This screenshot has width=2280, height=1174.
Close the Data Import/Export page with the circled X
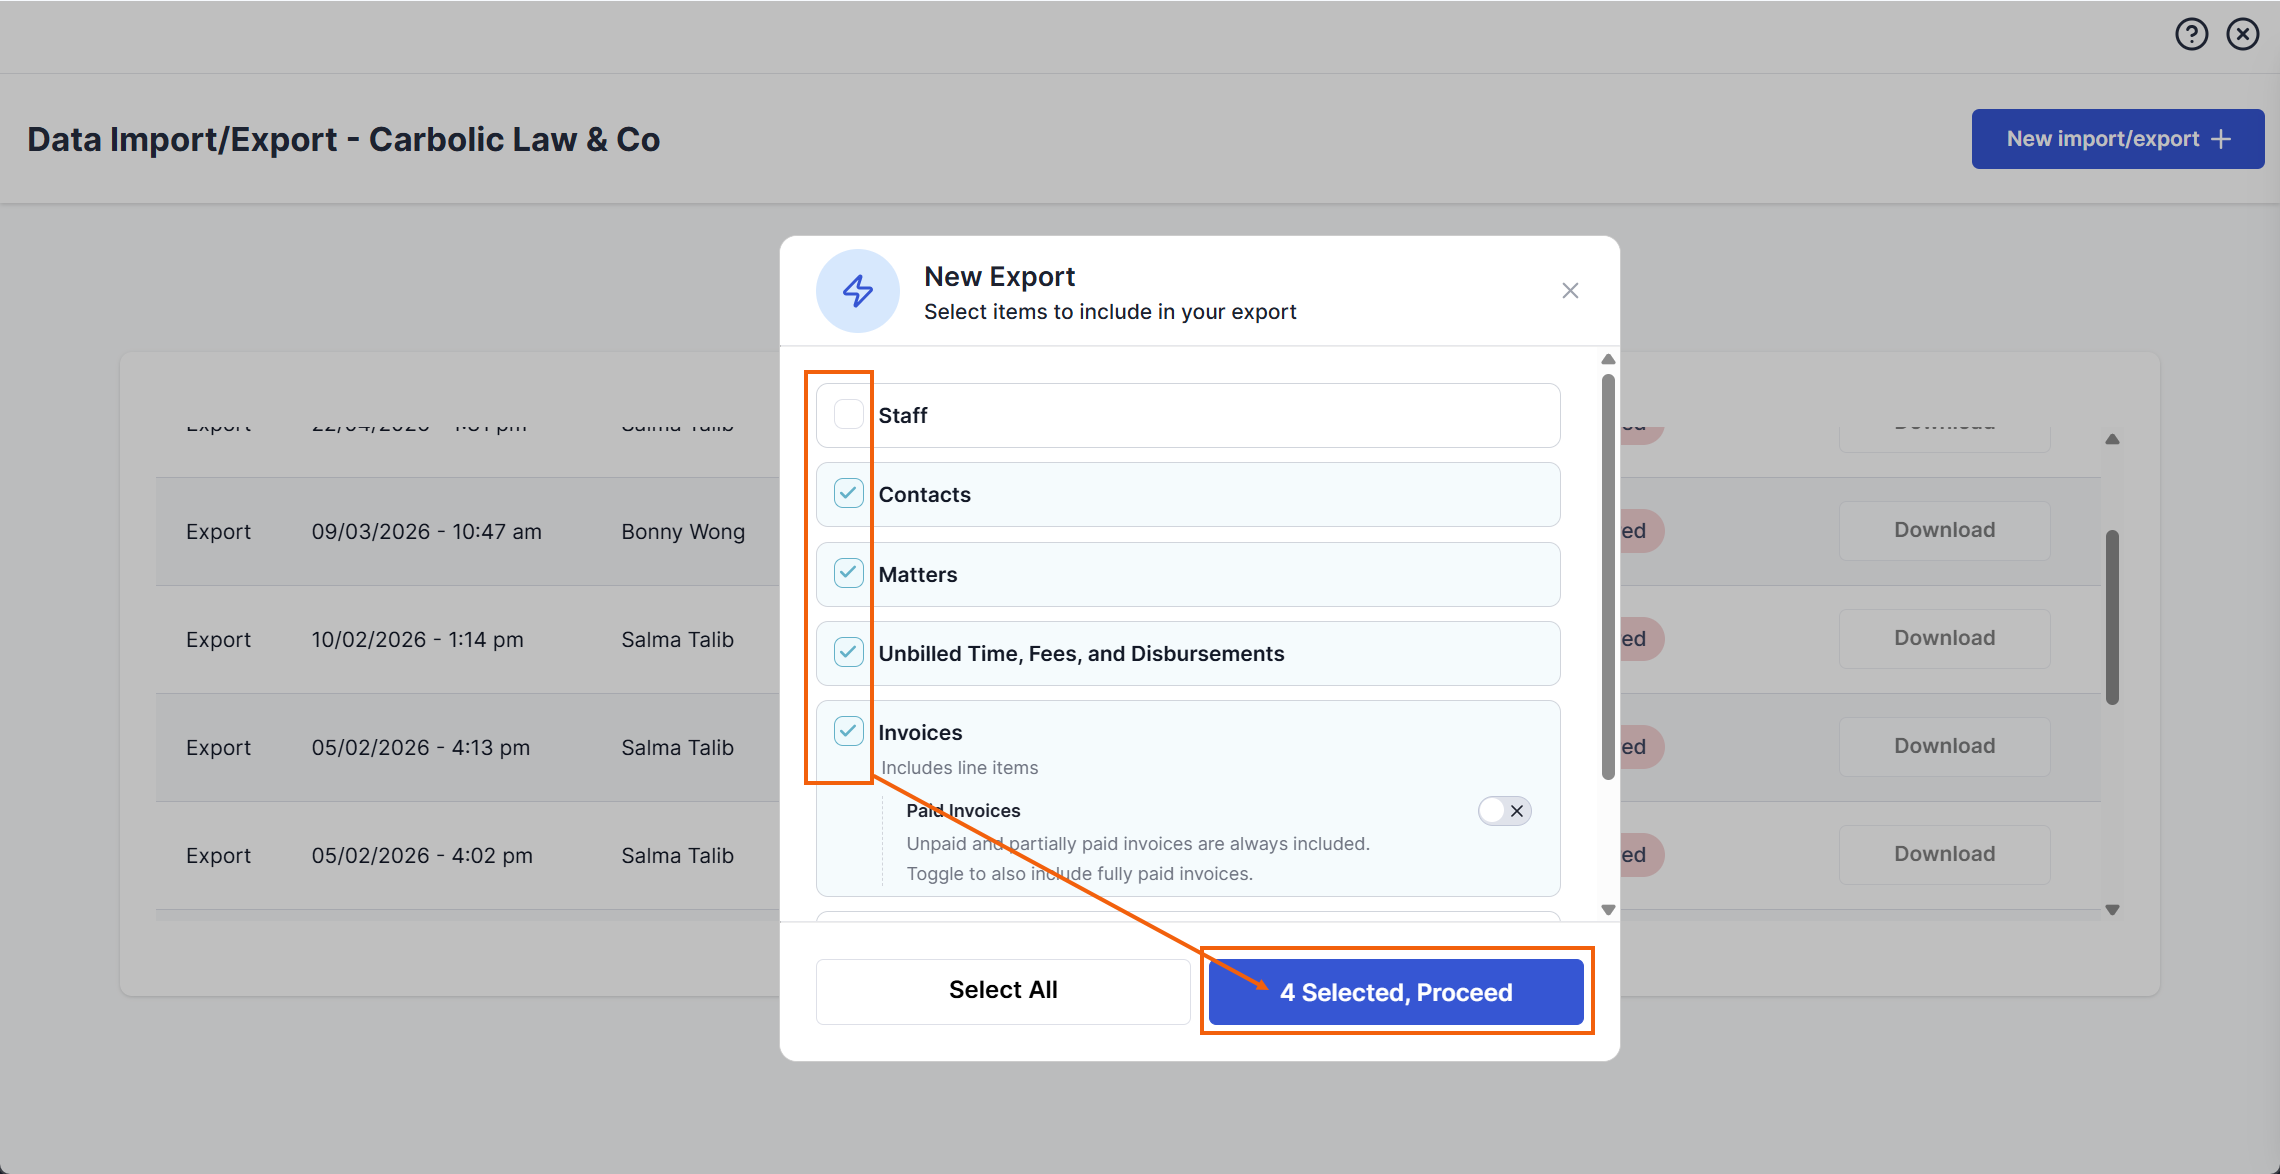[x=2243, y=35]
